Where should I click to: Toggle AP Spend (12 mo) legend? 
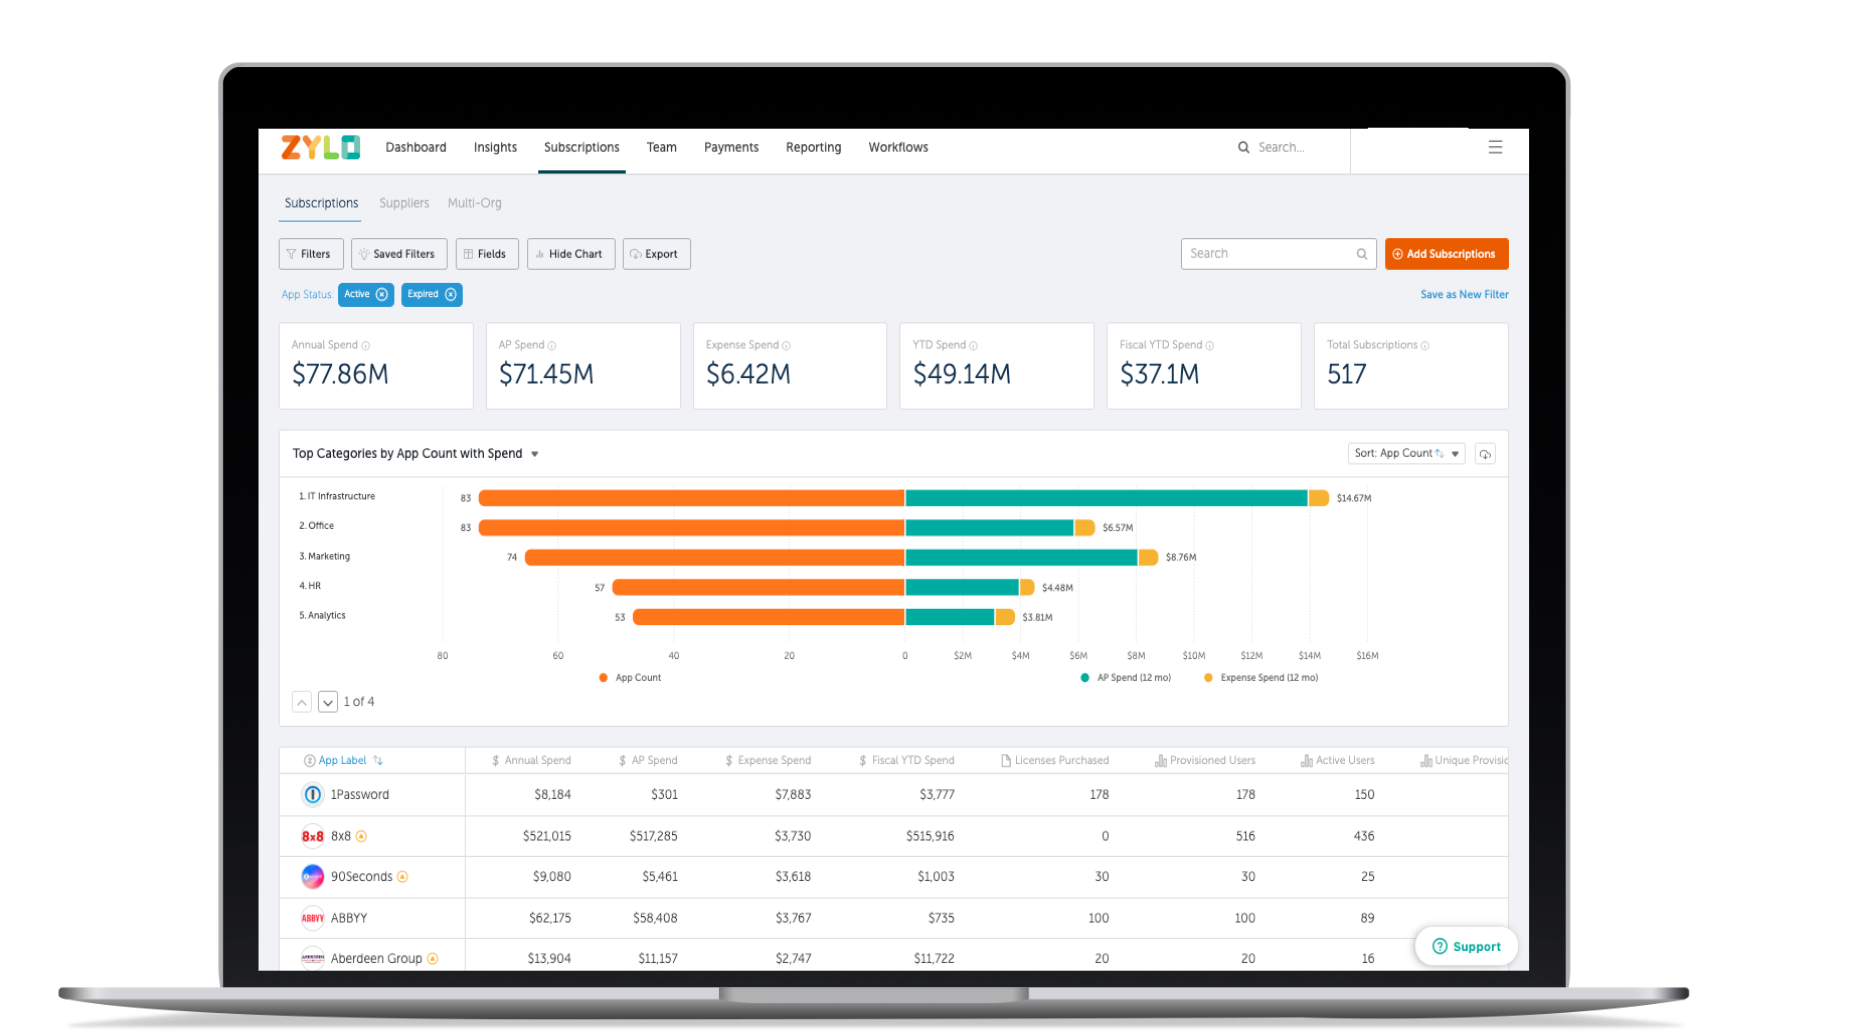pyautogui.click(x=1126, y=678)
